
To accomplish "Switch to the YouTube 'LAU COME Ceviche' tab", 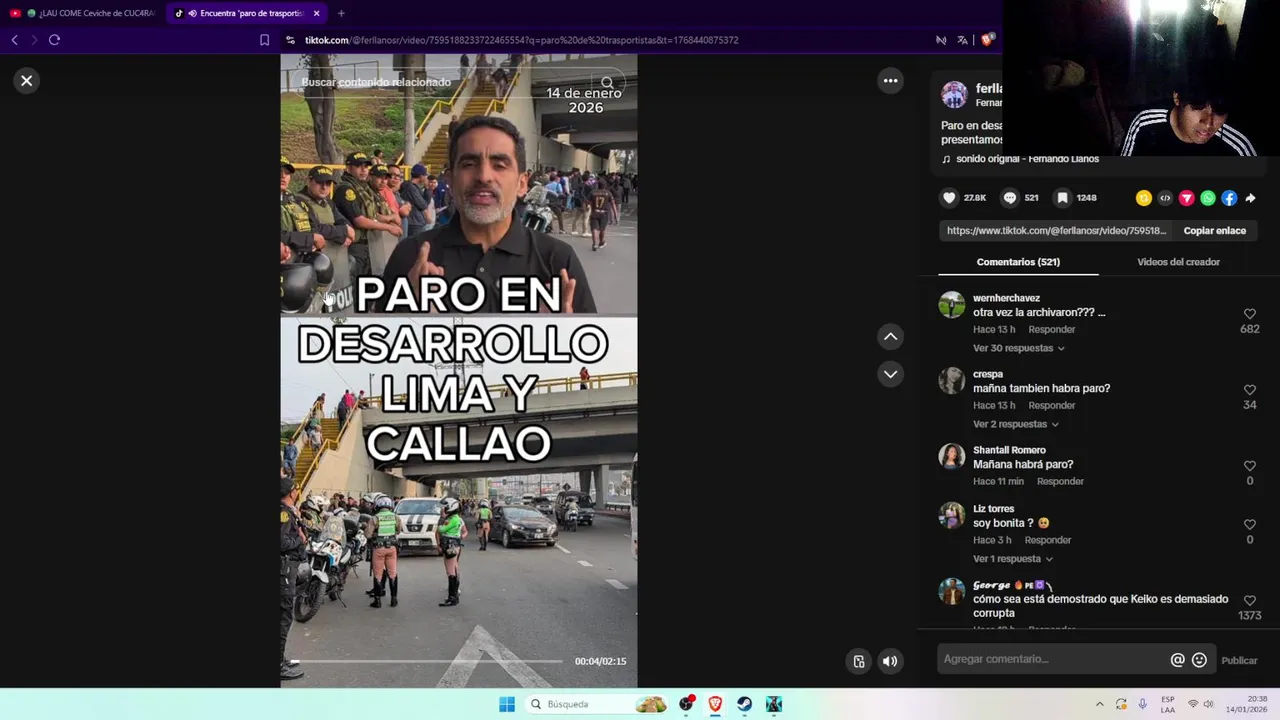I will tap(84, 13).
